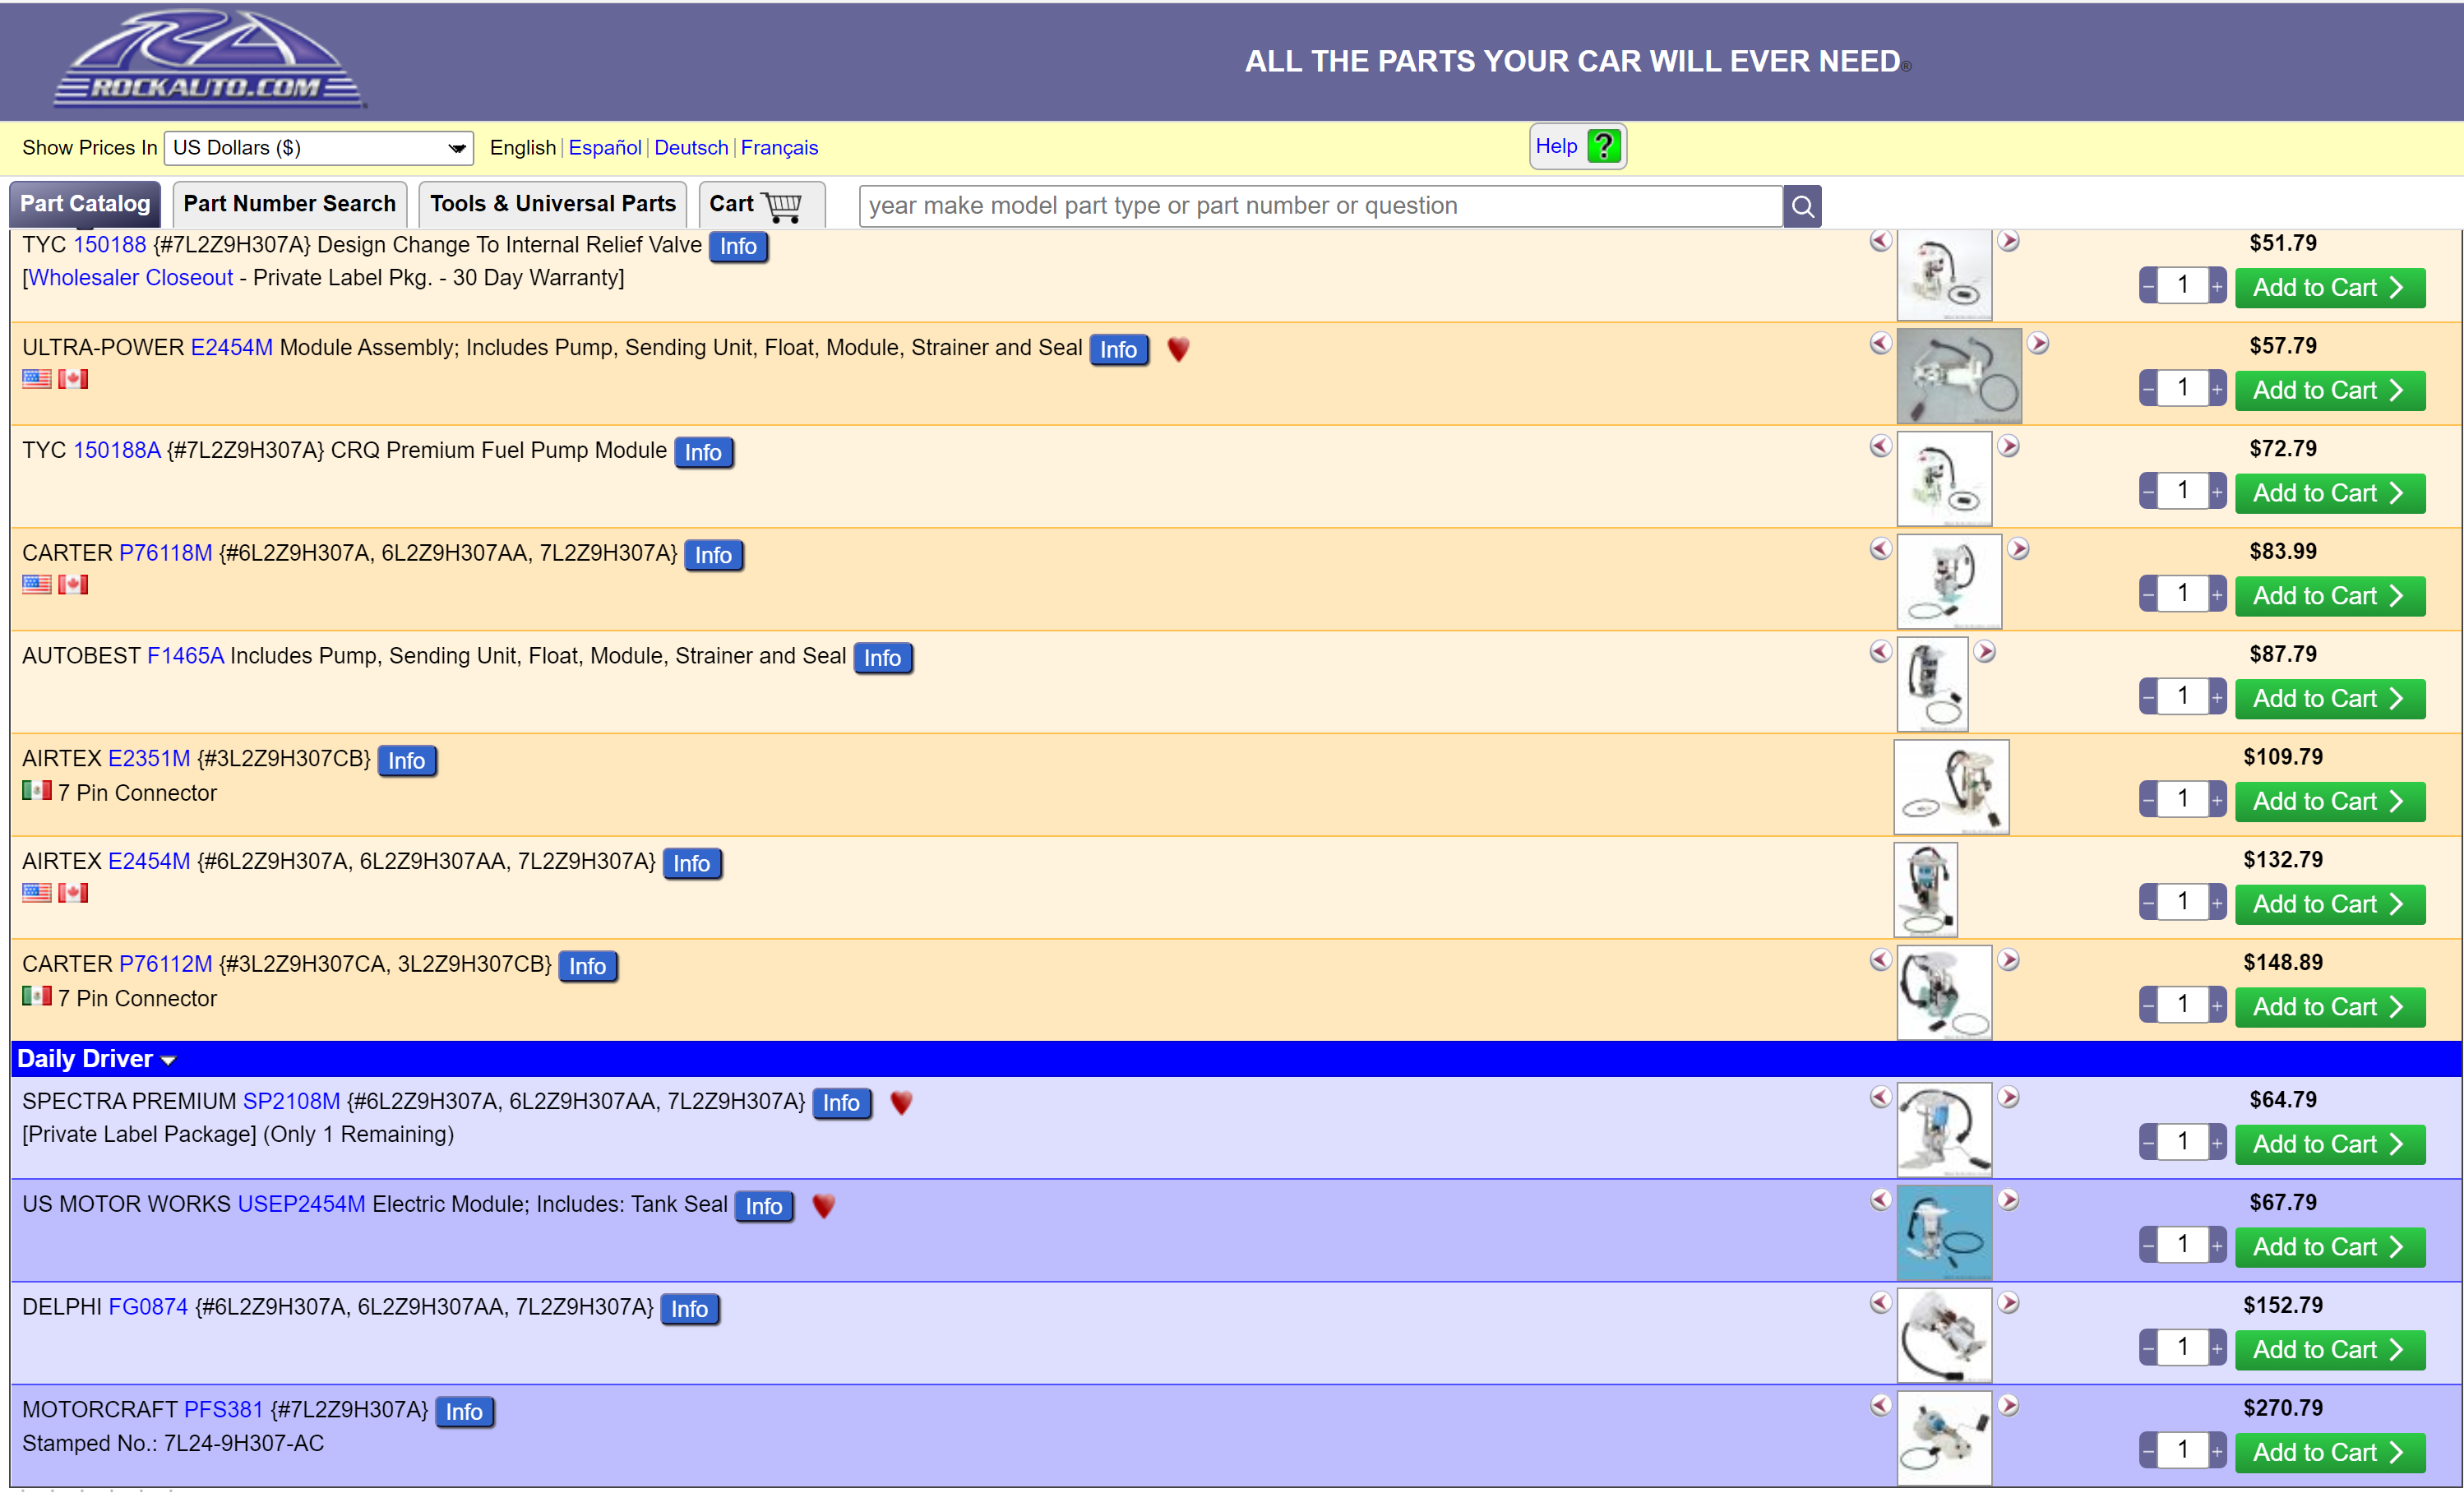Show next image for MOTORCRAFT PFS381
The image size is (2464, 1493).
point(2008,1406)
